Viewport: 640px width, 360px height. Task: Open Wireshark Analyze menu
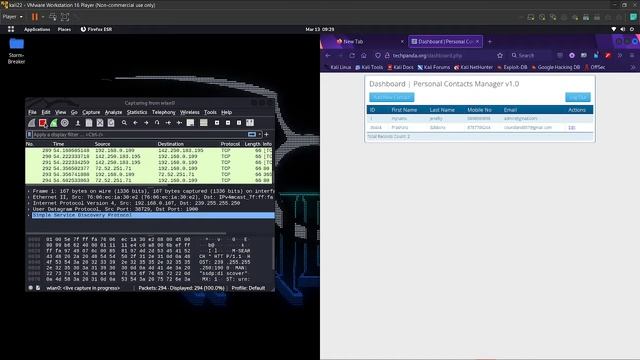pos(113,112)
